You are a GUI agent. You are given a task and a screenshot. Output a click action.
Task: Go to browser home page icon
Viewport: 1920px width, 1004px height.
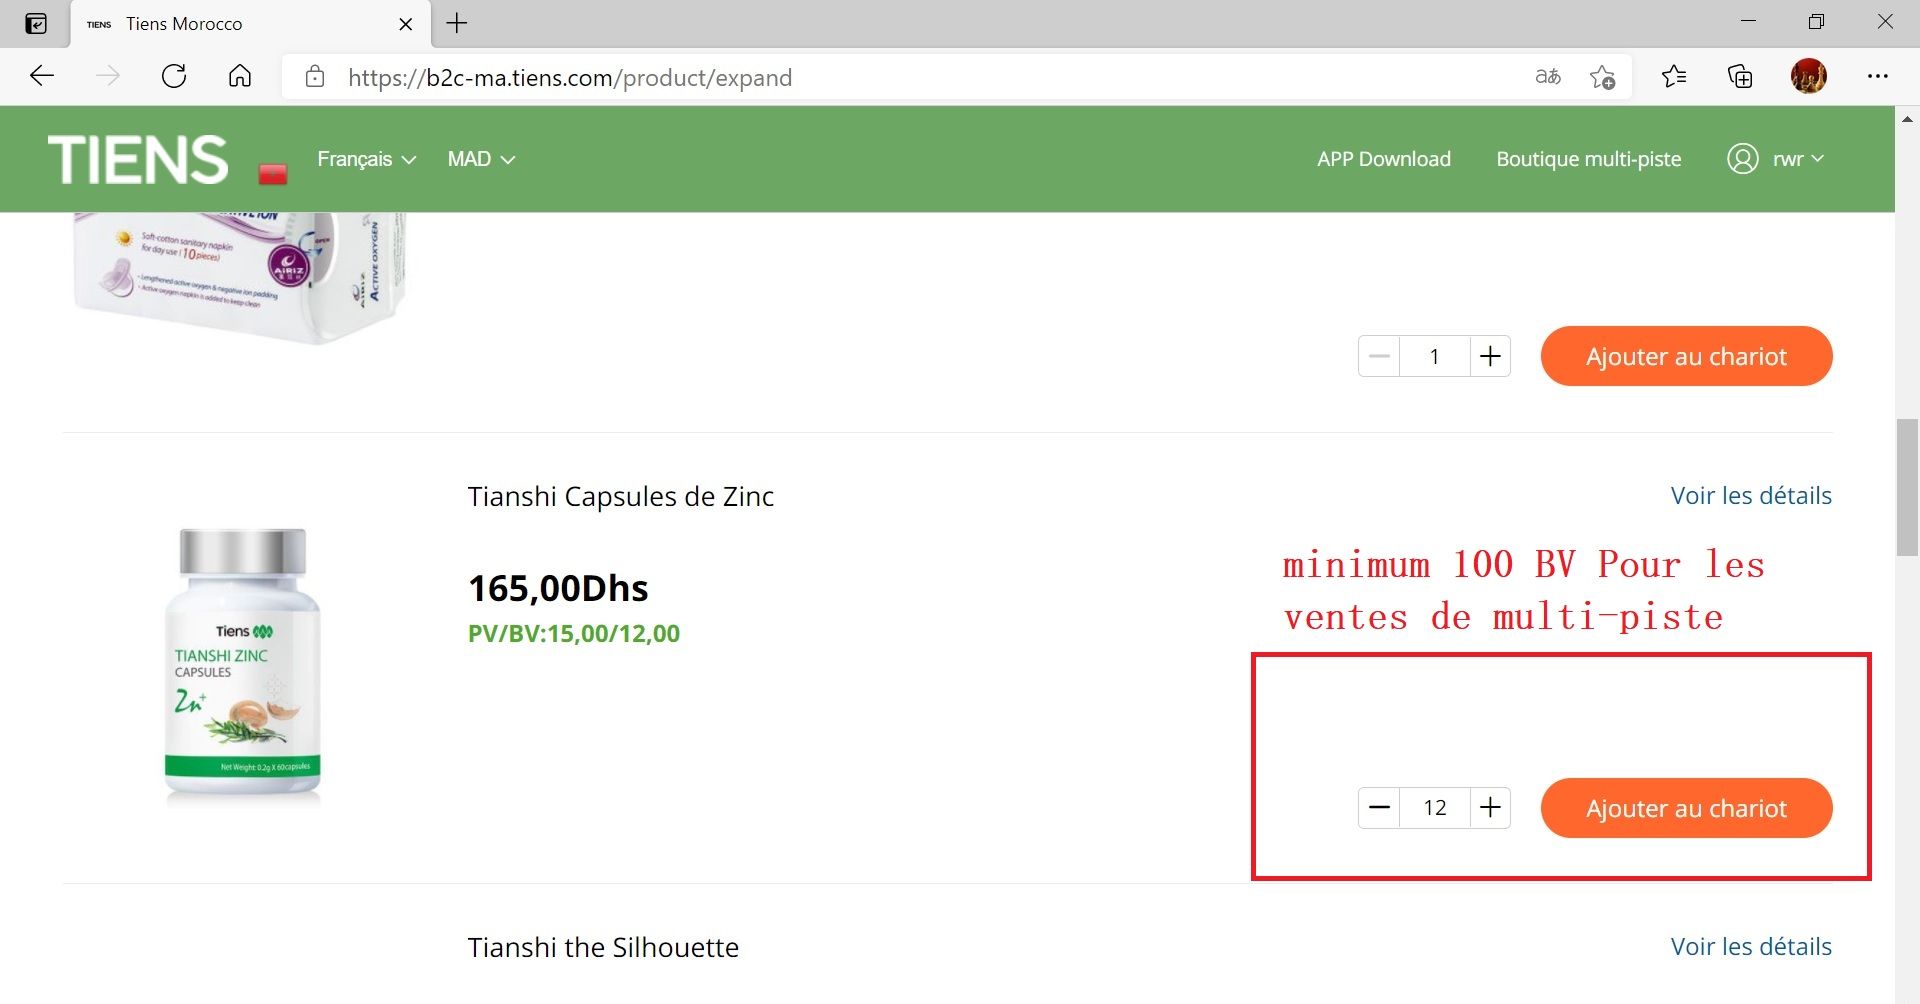click(240, 76)
